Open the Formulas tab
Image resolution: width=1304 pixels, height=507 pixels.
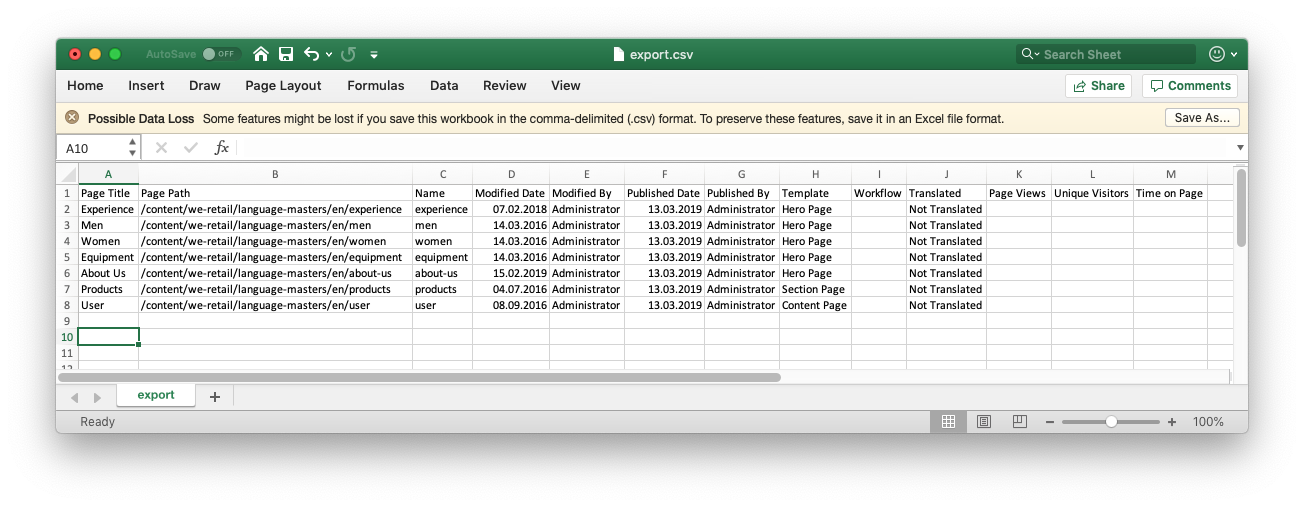tap(376, 86)
